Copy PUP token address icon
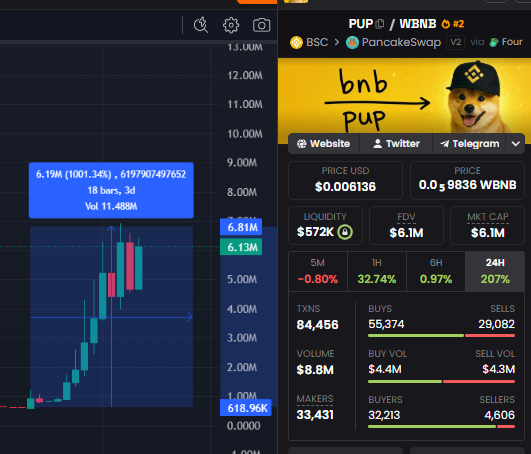531x454 pixels. [x=380, y=23]
